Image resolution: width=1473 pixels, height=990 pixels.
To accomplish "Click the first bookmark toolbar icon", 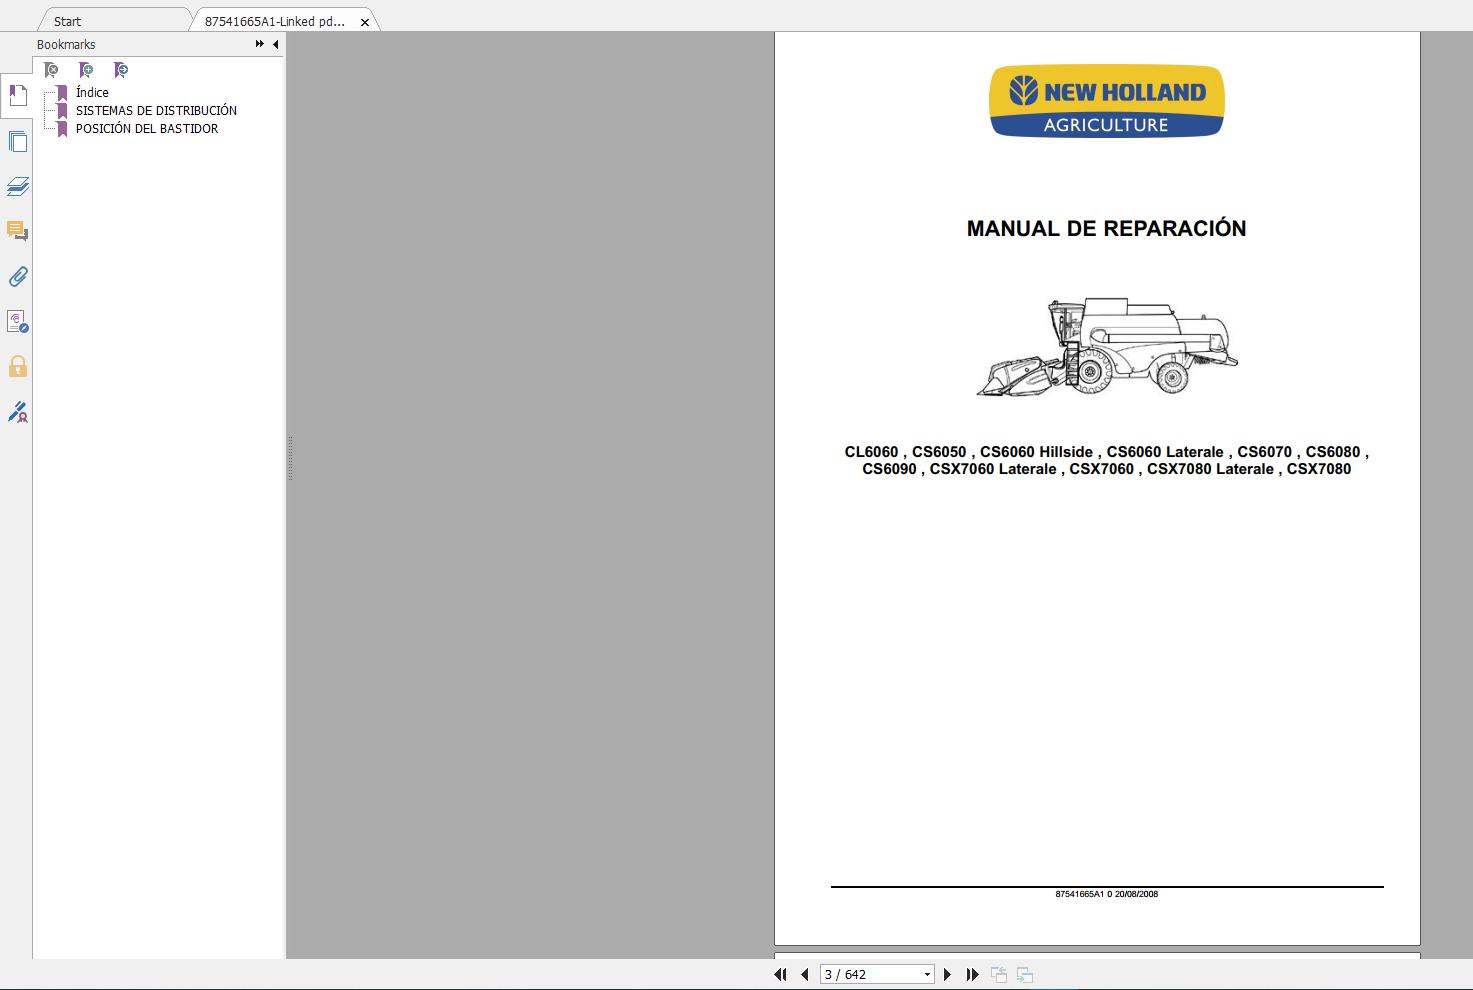I will 51,70.
